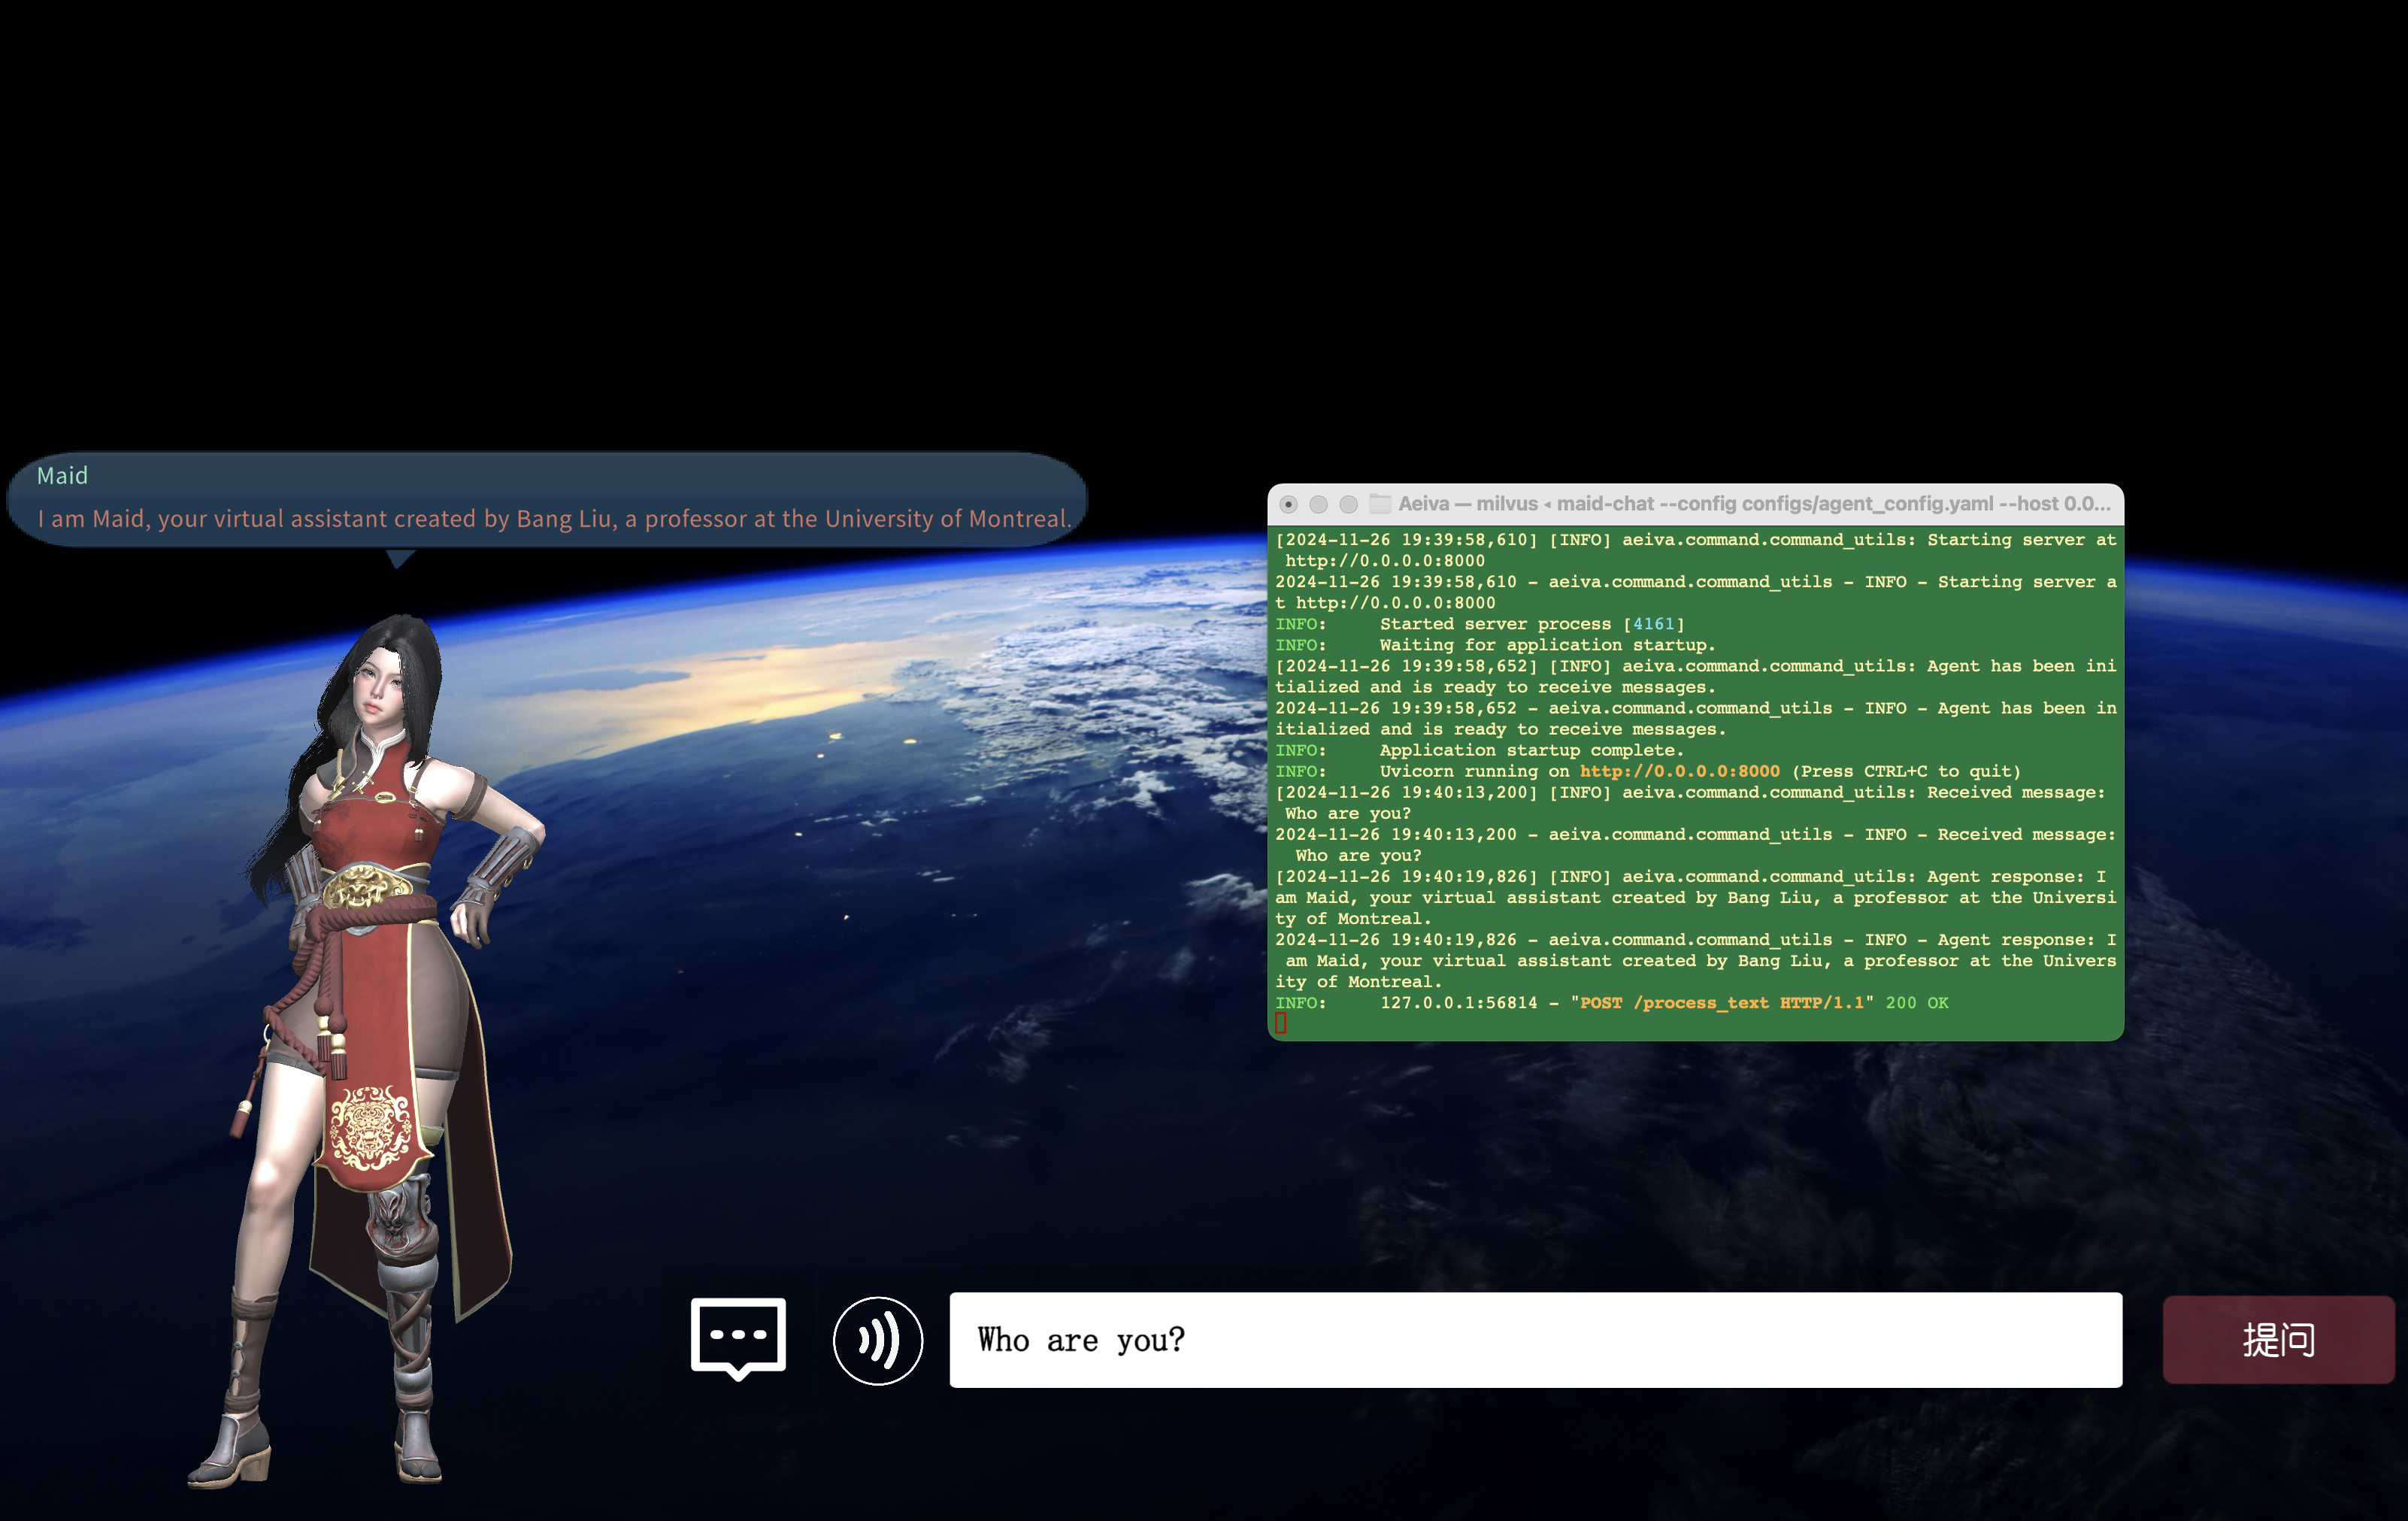Image resolution: width=2408 pixels, height=1521 pixels.
Task: Click 'Application startup complete.' log line
Action: pyautogui.click(x=1531, y=750)
